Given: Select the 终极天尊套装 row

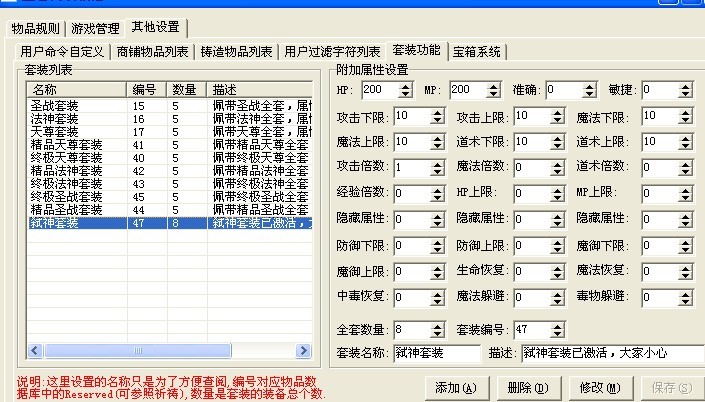Looking at the screenshot, I should 170,158.
